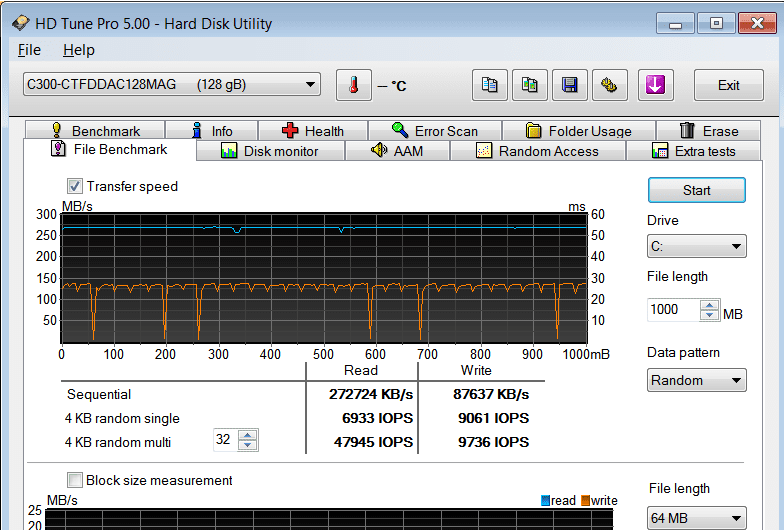Click the 1000 MB file length input field
Viewport: 784px width, 530px height.
pos(674,310)
